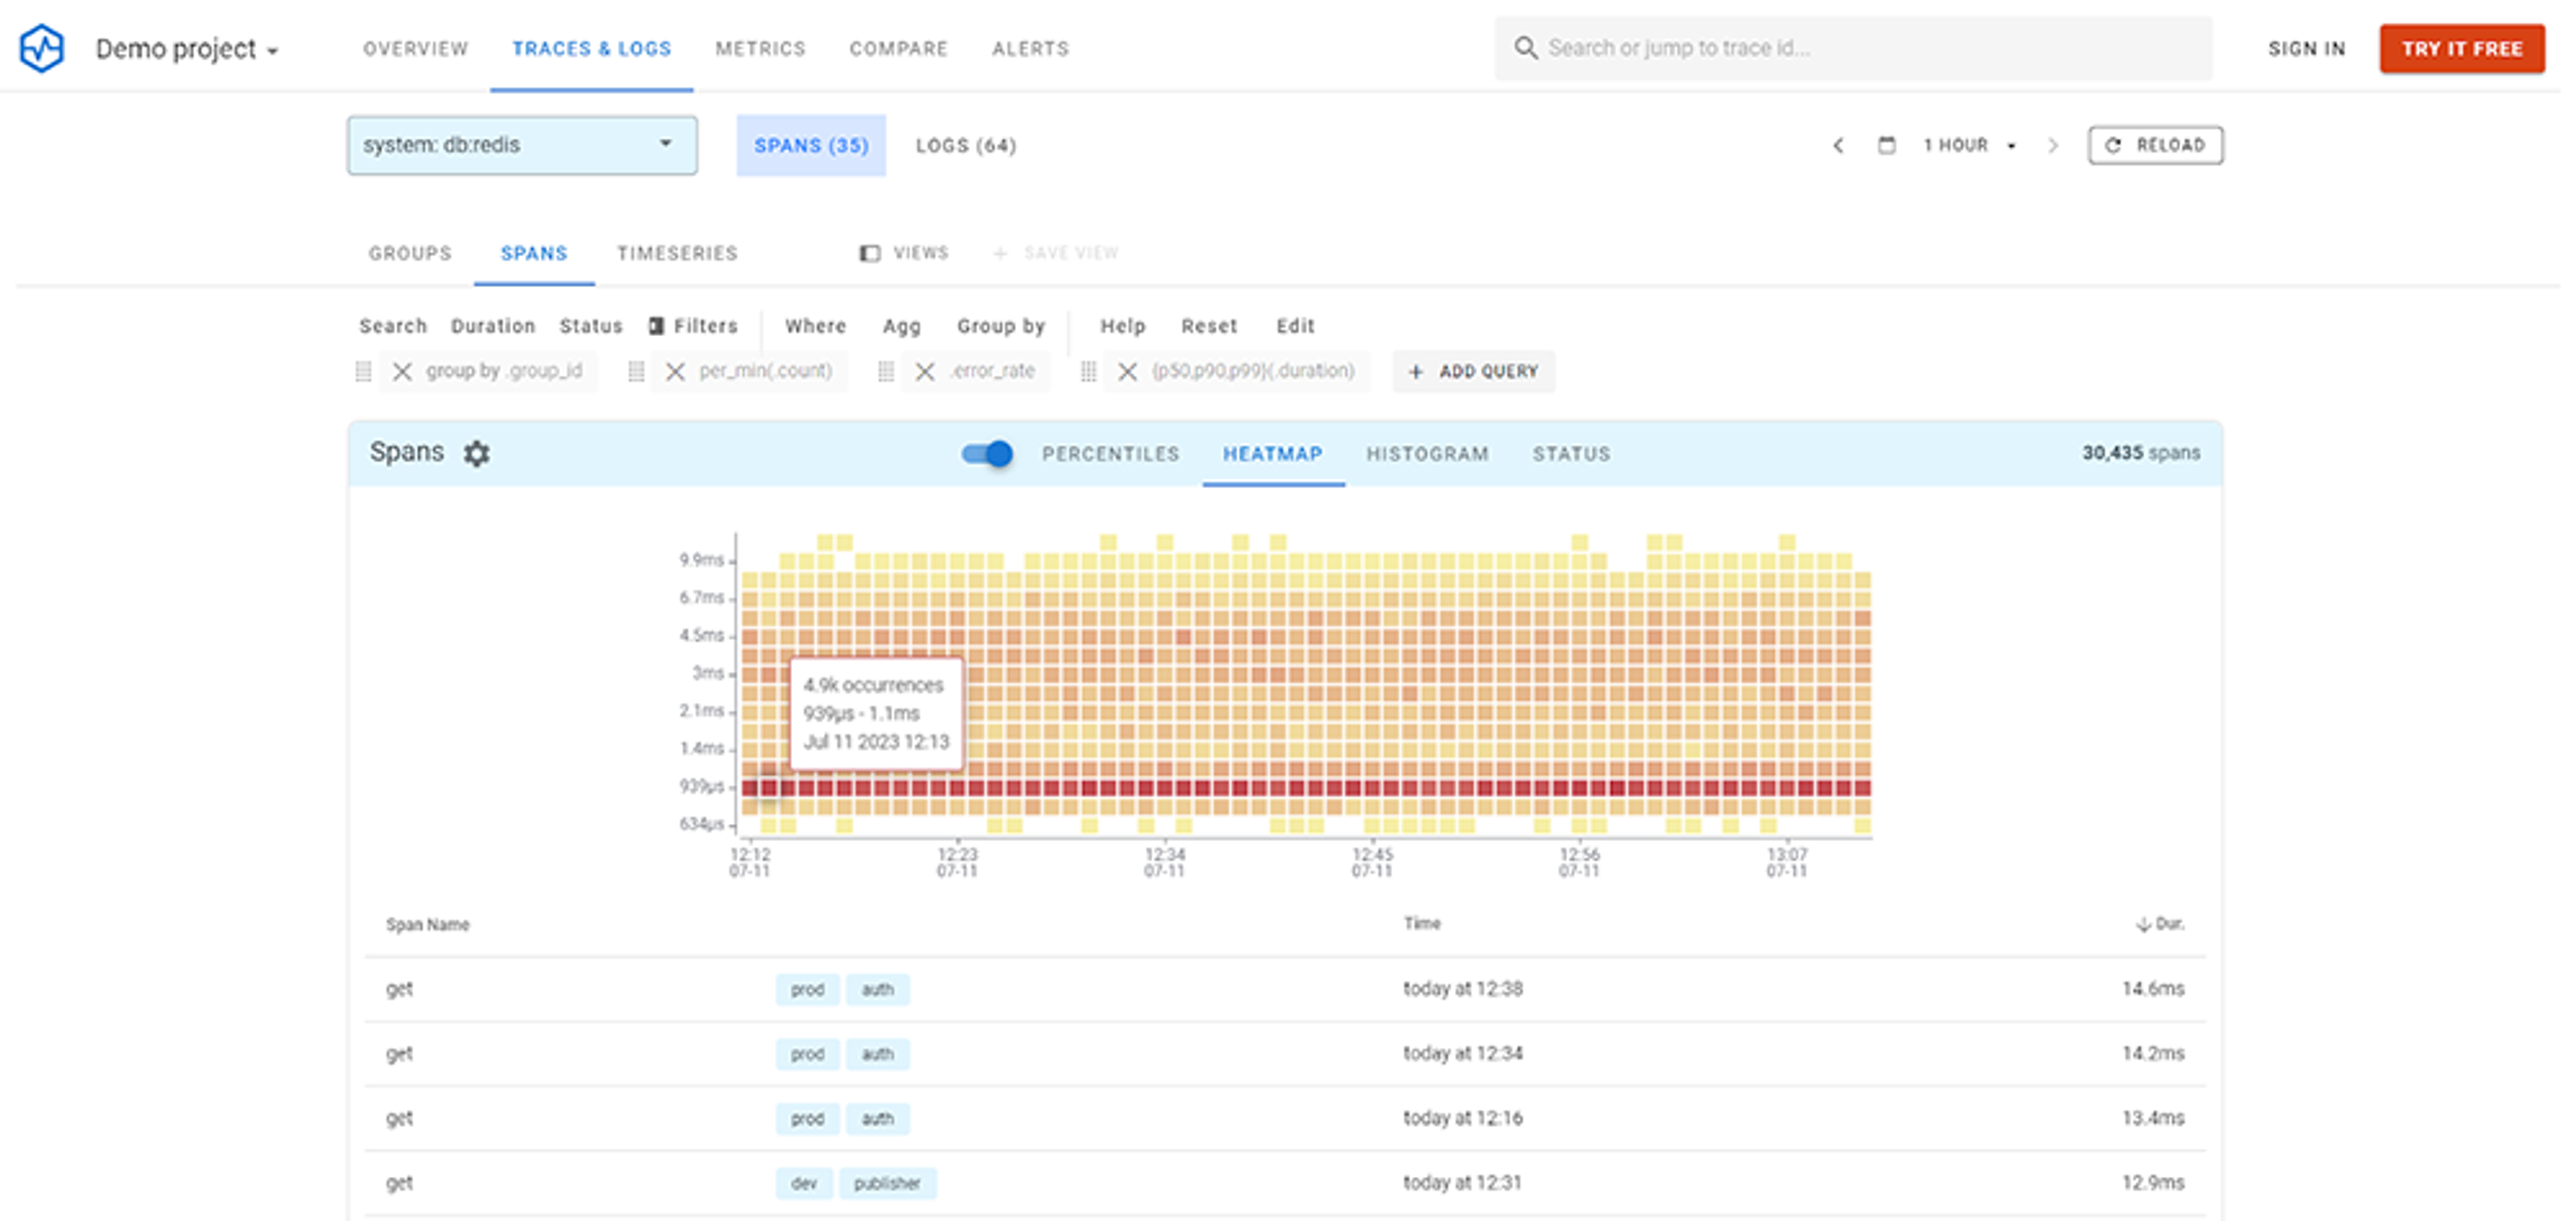This screenshot has height=1221, width=2576.
Task: Remove the 'group by .group_id' query
Action: (x=402, y=371)
